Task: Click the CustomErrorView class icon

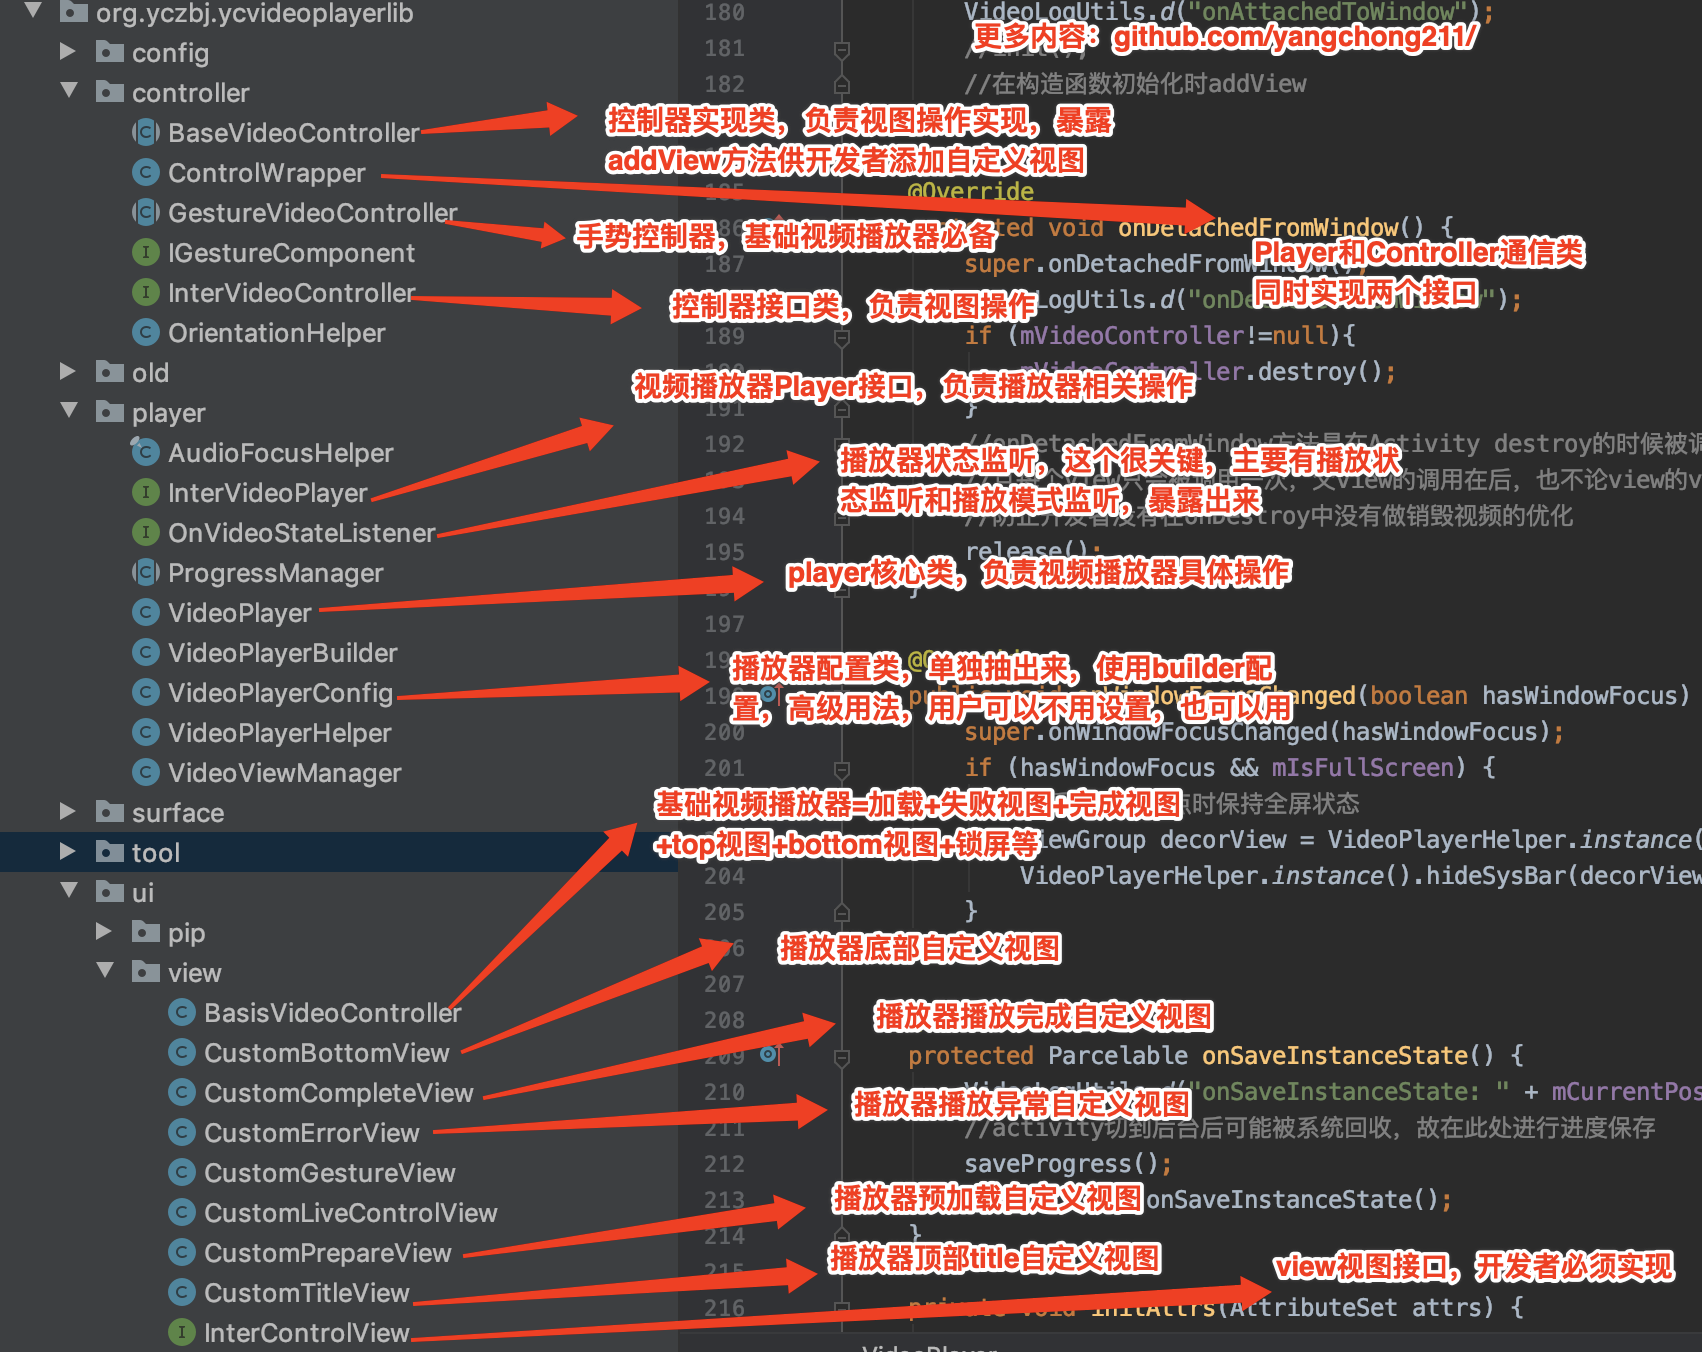Action: pos(182,1132)
